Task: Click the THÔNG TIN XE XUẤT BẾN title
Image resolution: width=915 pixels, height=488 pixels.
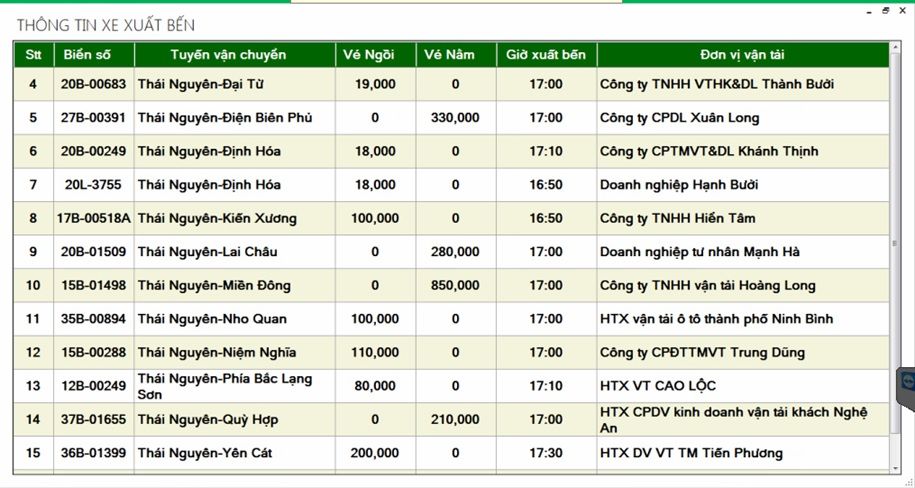Action: 106,26
